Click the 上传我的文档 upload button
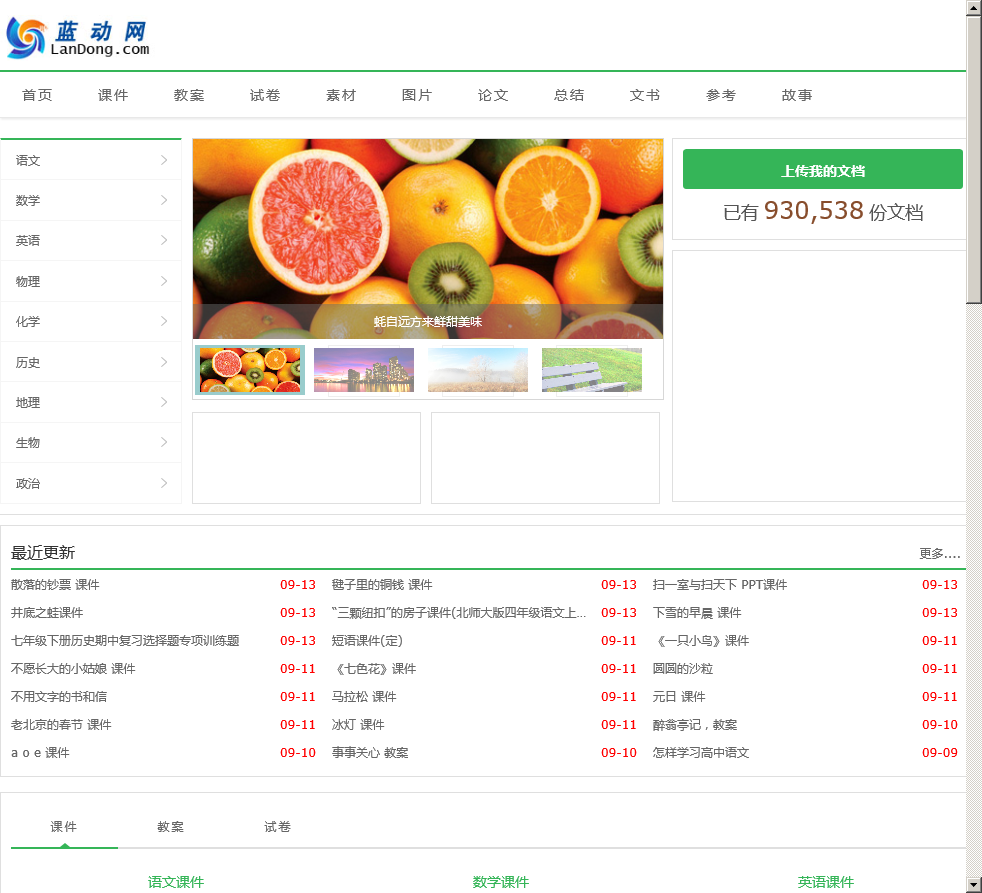Image resolution: width=982 pixels, height=893 pixels. (822, 169)
